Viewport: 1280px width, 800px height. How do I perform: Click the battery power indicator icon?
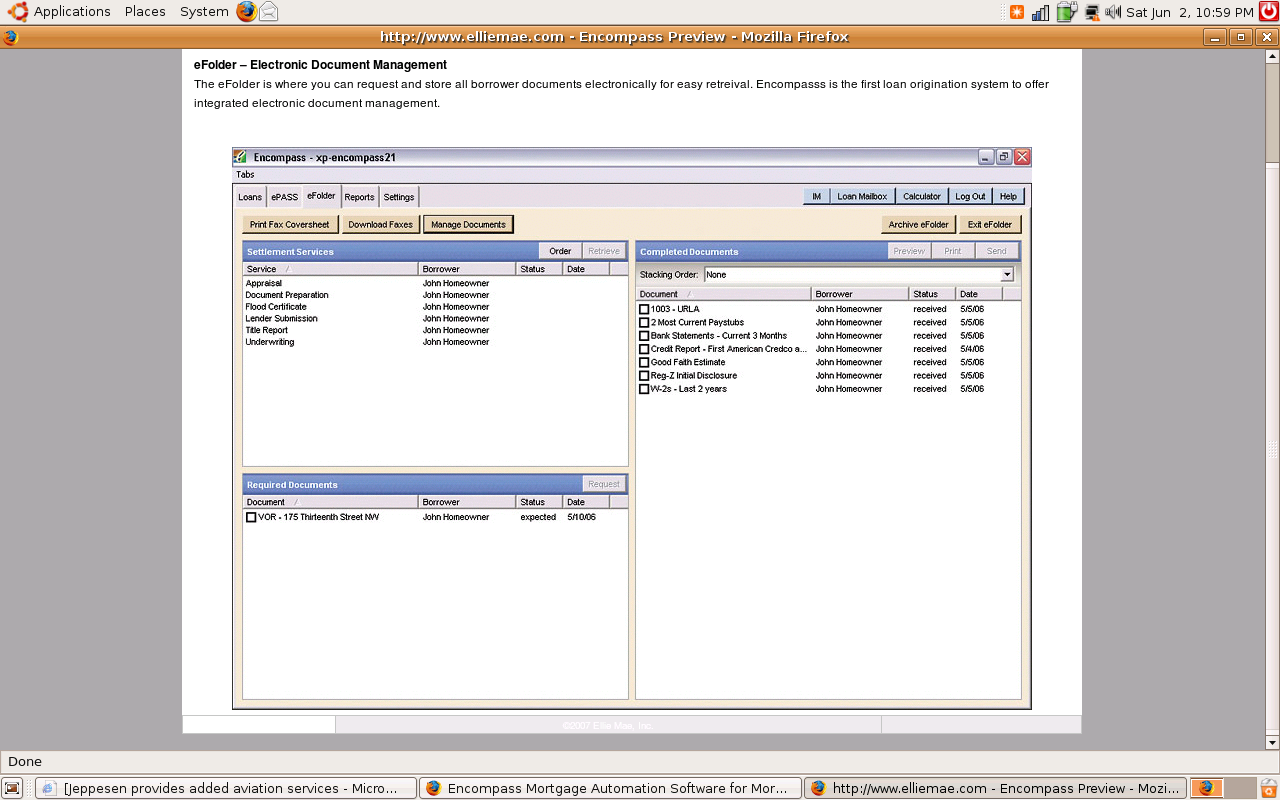click(1066, 12)
